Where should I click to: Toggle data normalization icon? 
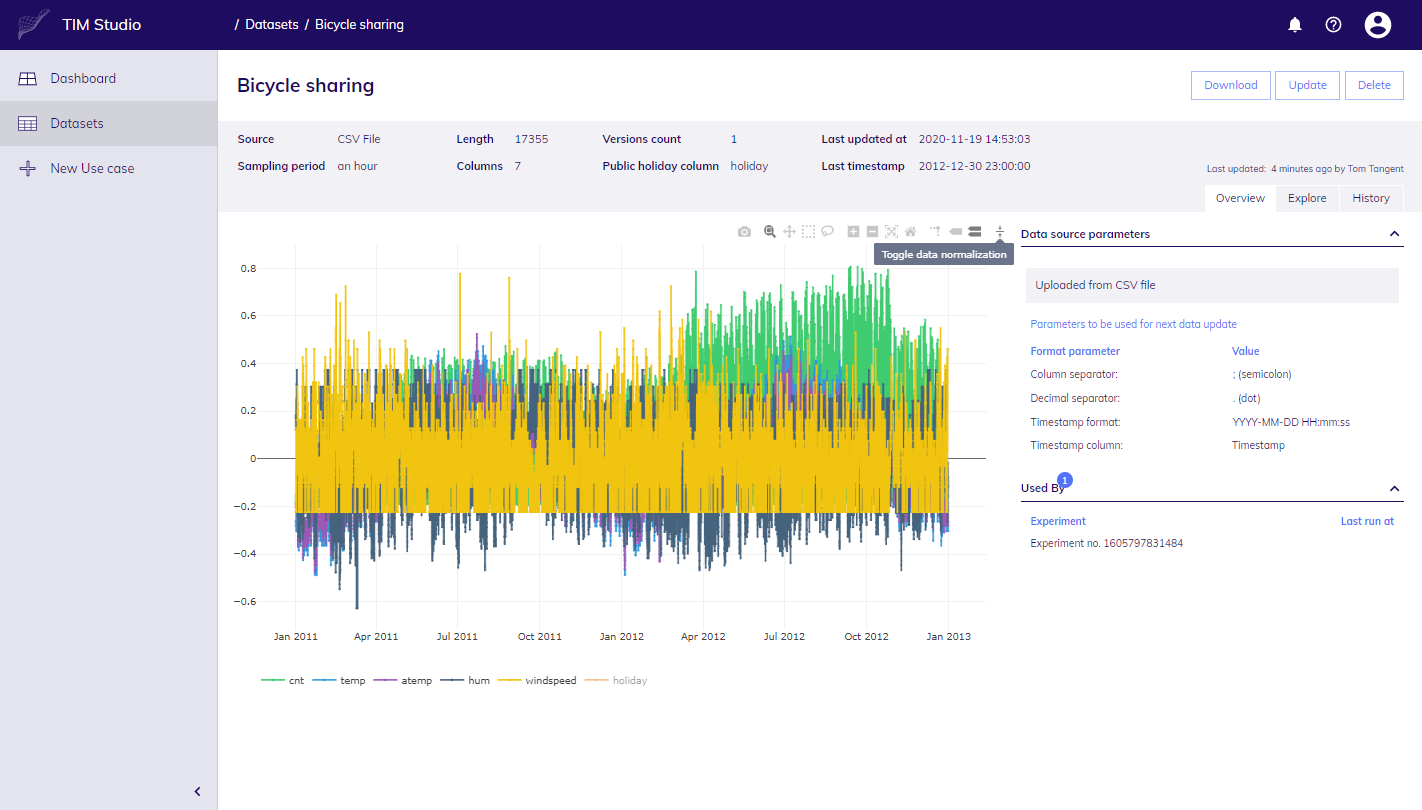(x=1000, y=231)
